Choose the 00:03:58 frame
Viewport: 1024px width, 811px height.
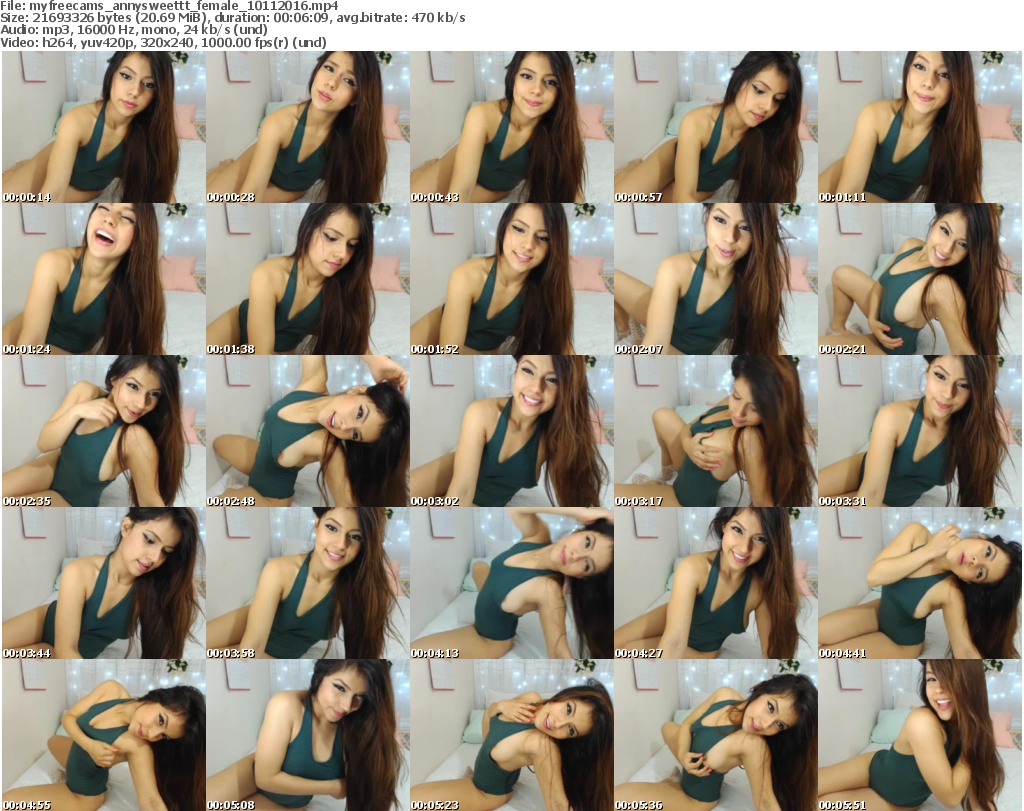pos(308,584)
